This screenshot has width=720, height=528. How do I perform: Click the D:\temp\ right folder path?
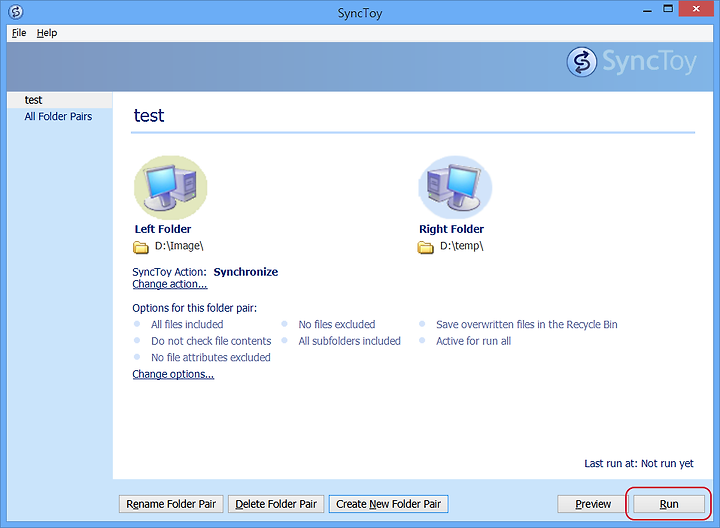point(462,246)
